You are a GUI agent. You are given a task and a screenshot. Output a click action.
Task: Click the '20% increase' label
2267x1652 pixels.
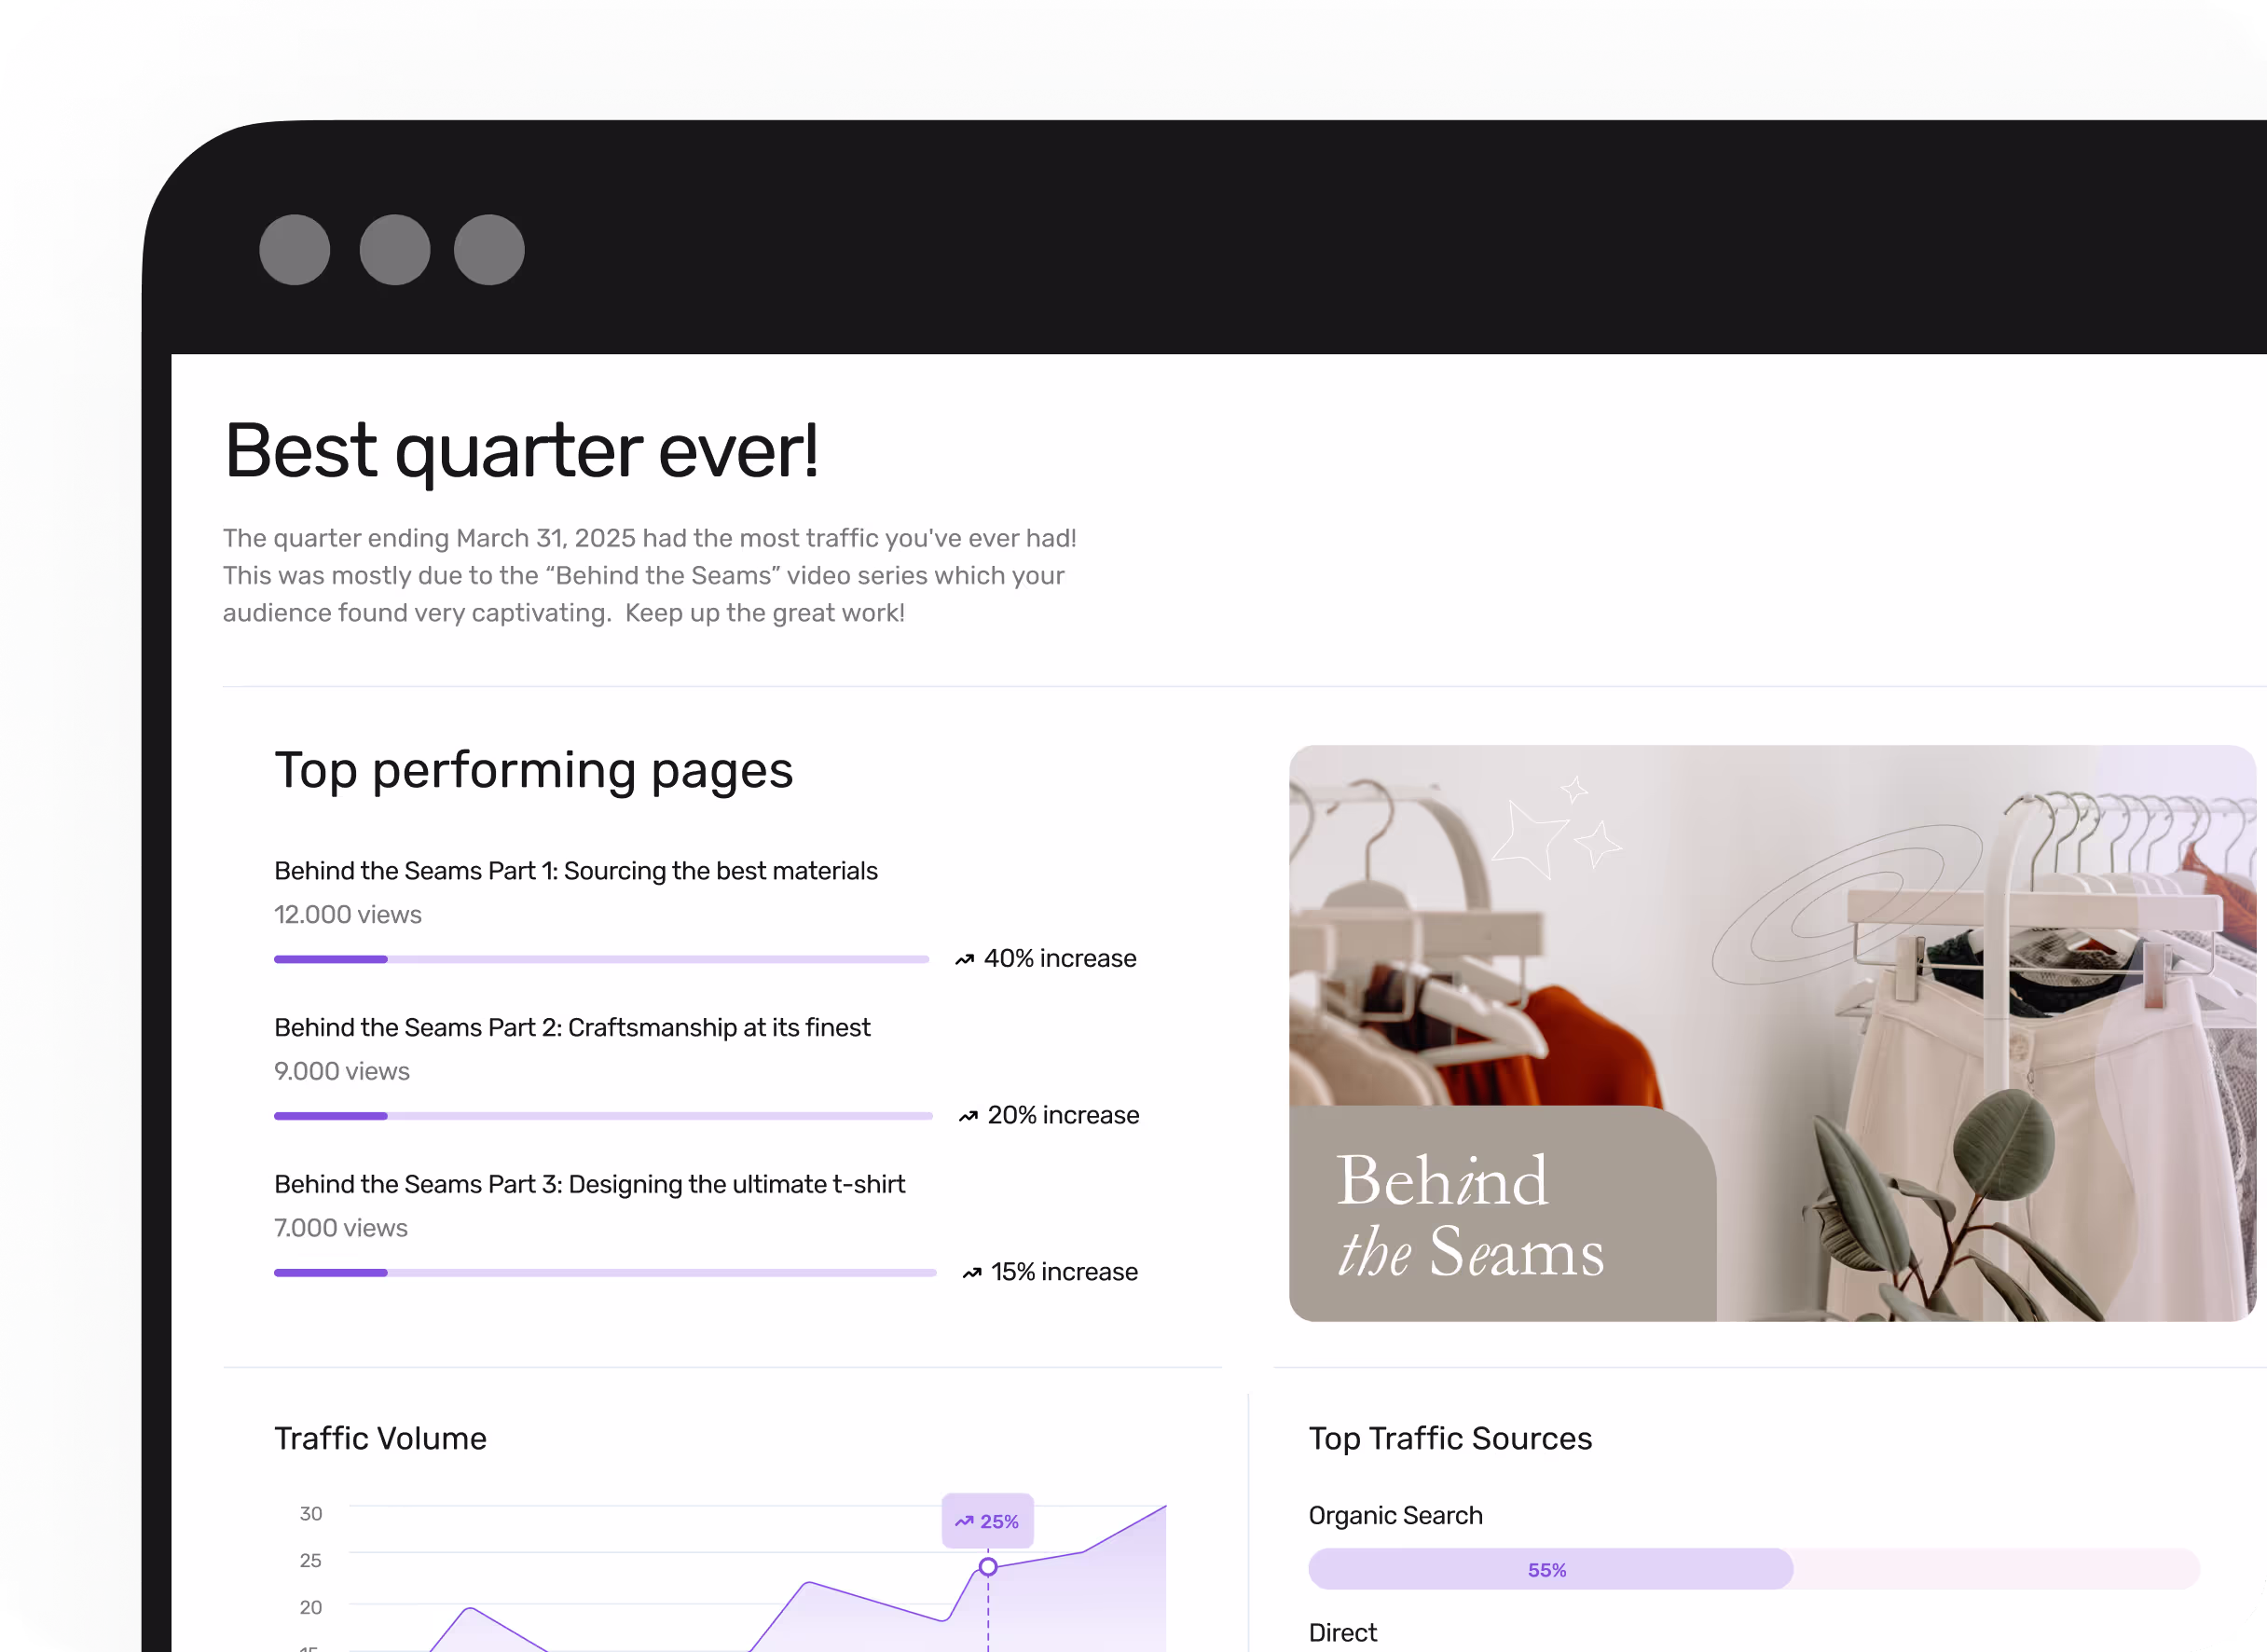(1063, 1116)
